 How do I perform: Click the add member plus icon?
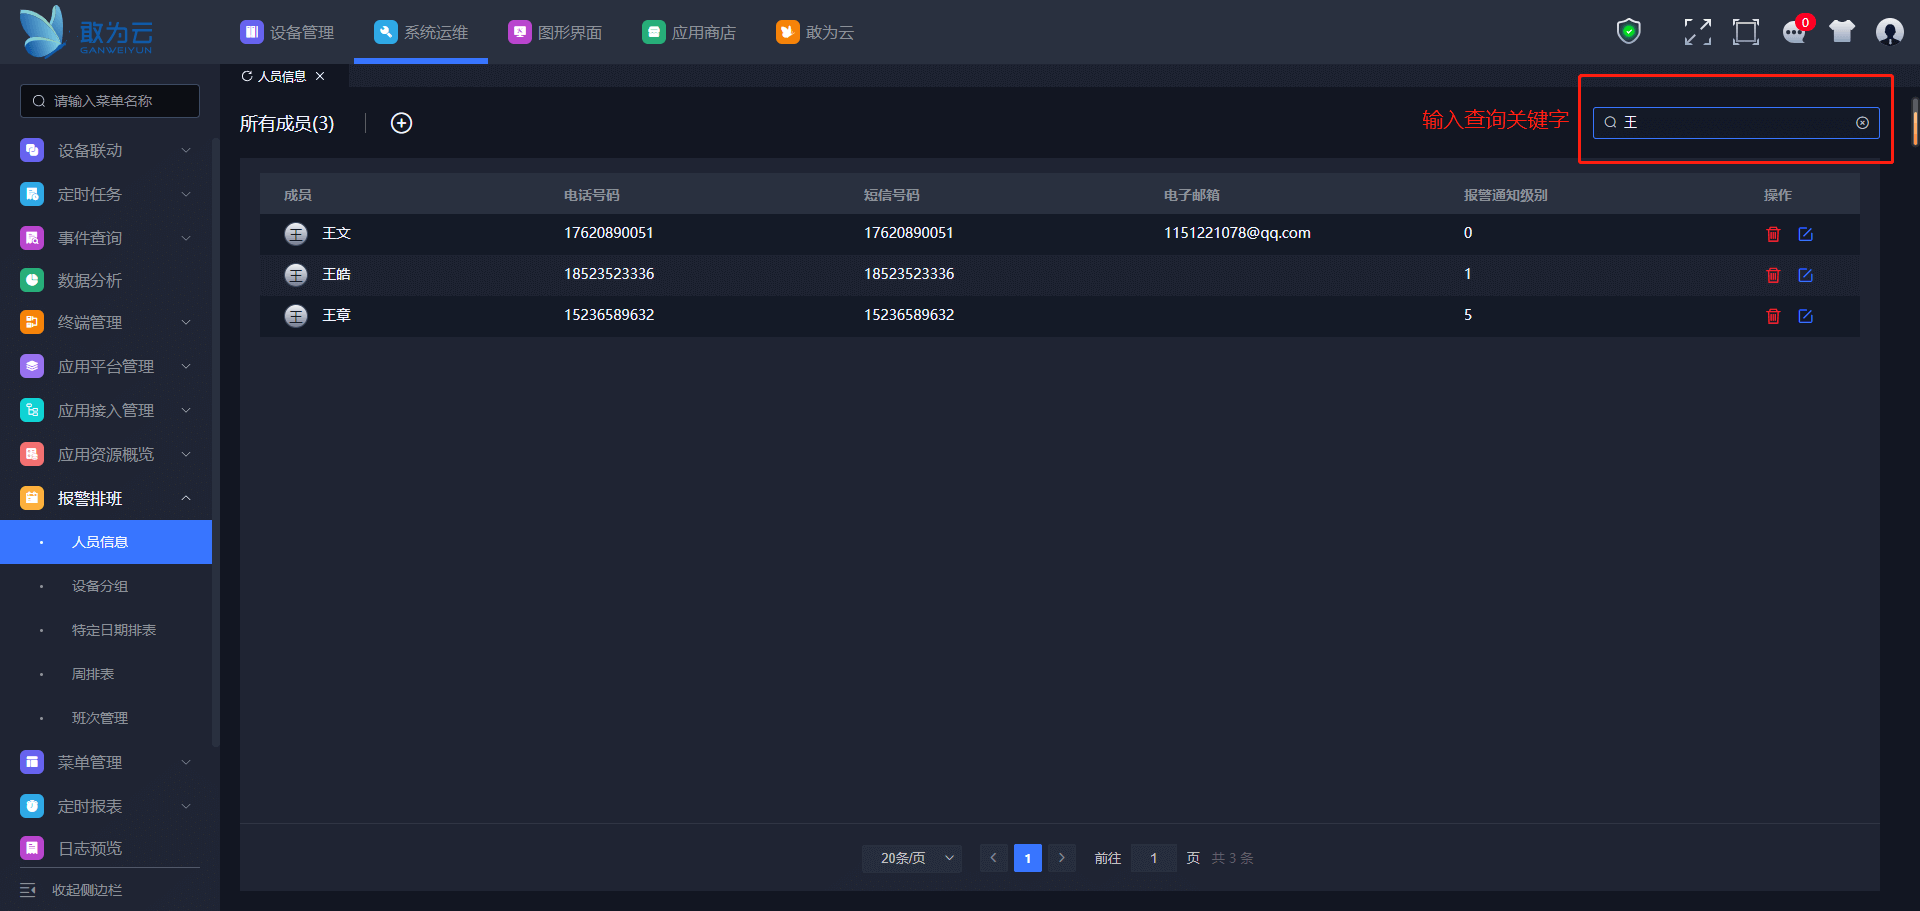pos(401,123)
